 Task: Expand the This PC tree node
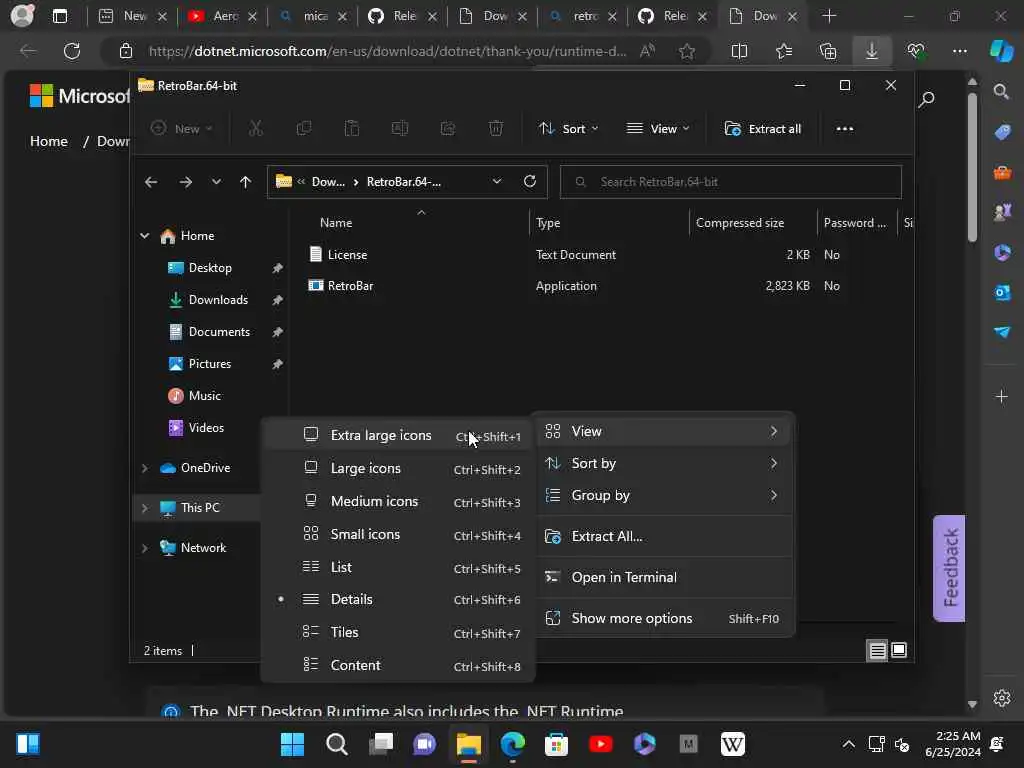144,508
